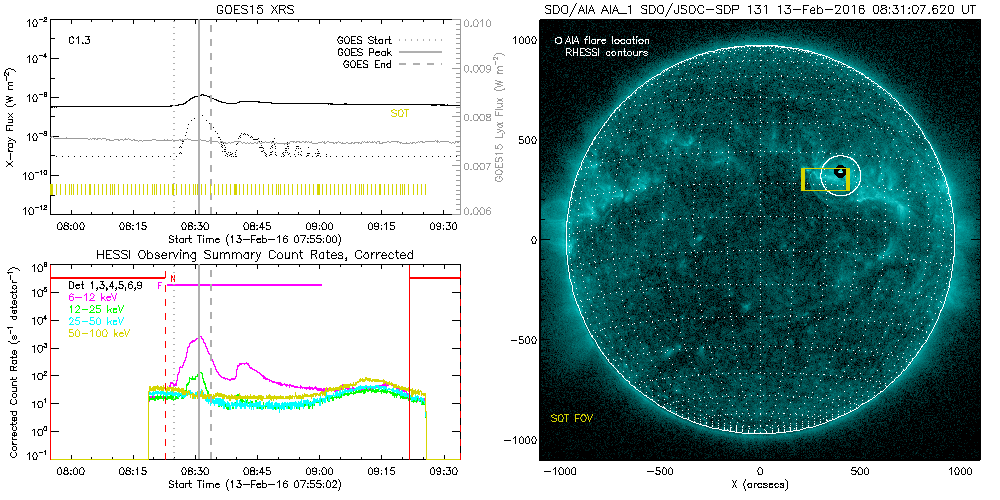Click the black flare location marker on Sun

pyautogui.click(x=840, y=172)
